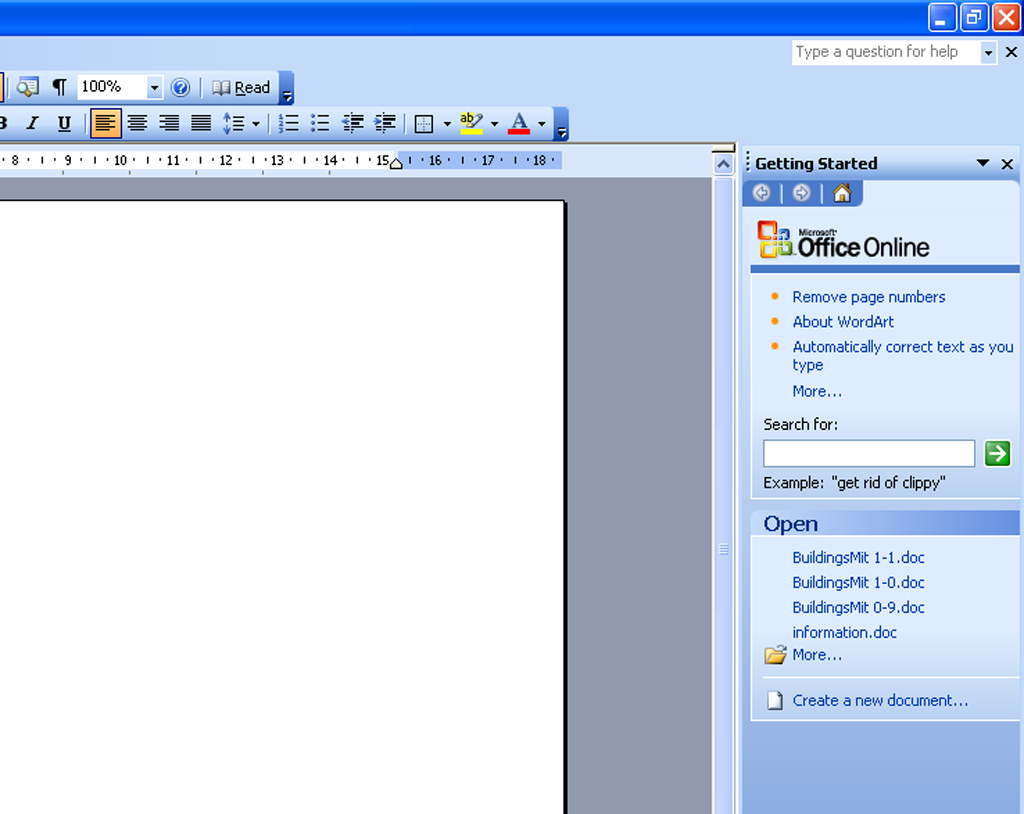Viewport: 1024px width, 814px height.
Task: Open the zoom percentage dropdown
Action: [154, 88]
